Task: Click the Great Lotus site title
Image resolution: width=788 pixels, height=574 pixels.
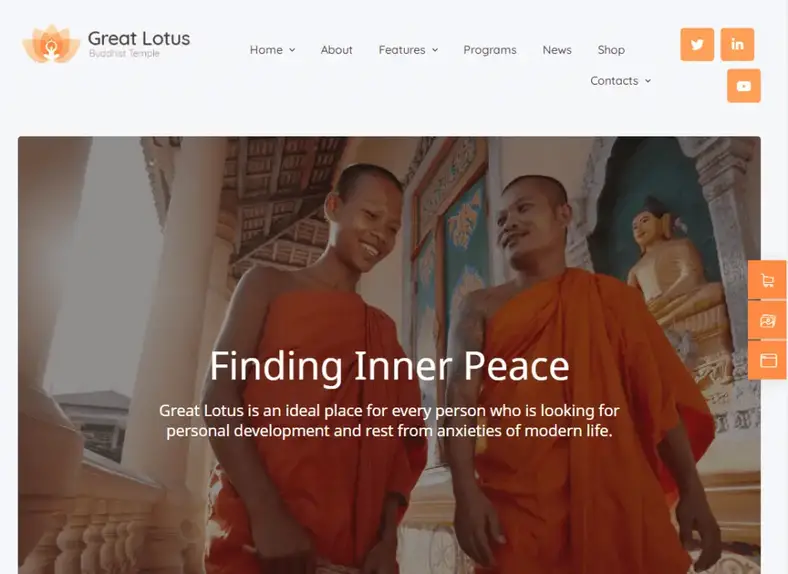Action: click(139, 38)
